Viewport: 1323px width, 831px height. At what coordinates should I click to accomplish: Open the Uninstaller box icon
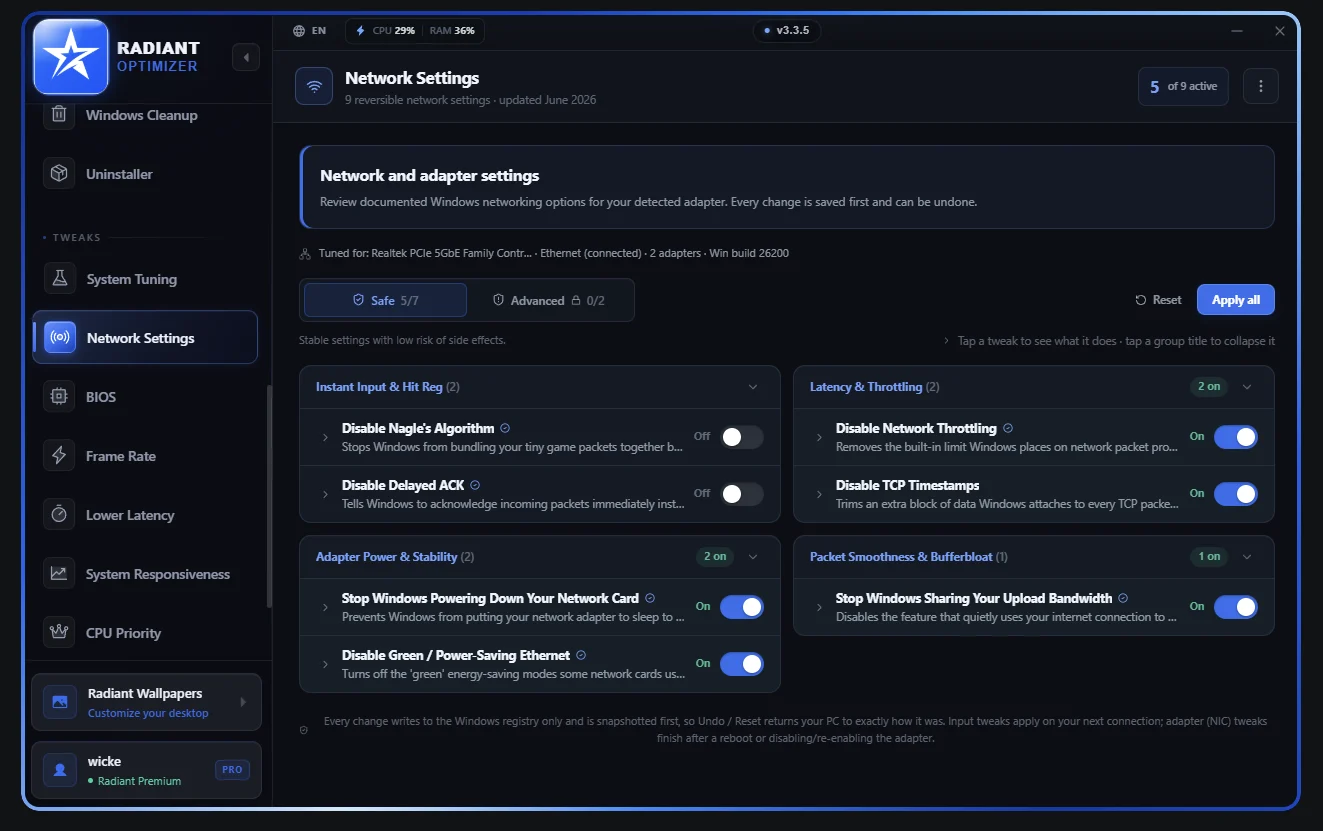(59, 174)
